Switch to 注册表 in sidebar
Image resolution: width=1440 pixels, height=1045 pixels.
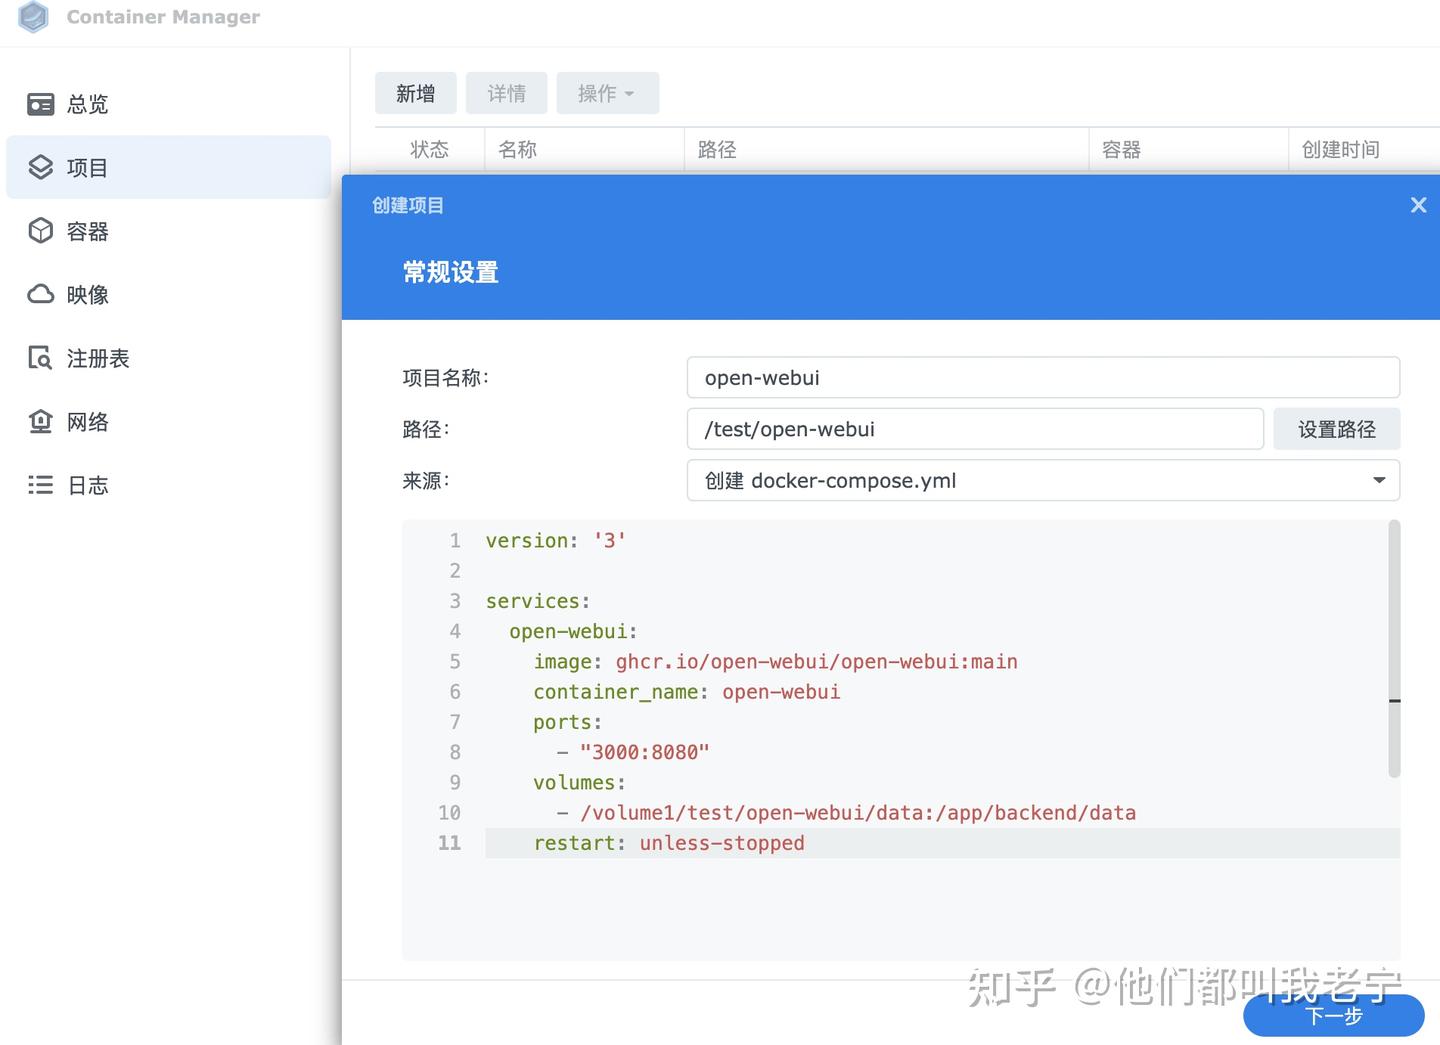coord(168,358)
